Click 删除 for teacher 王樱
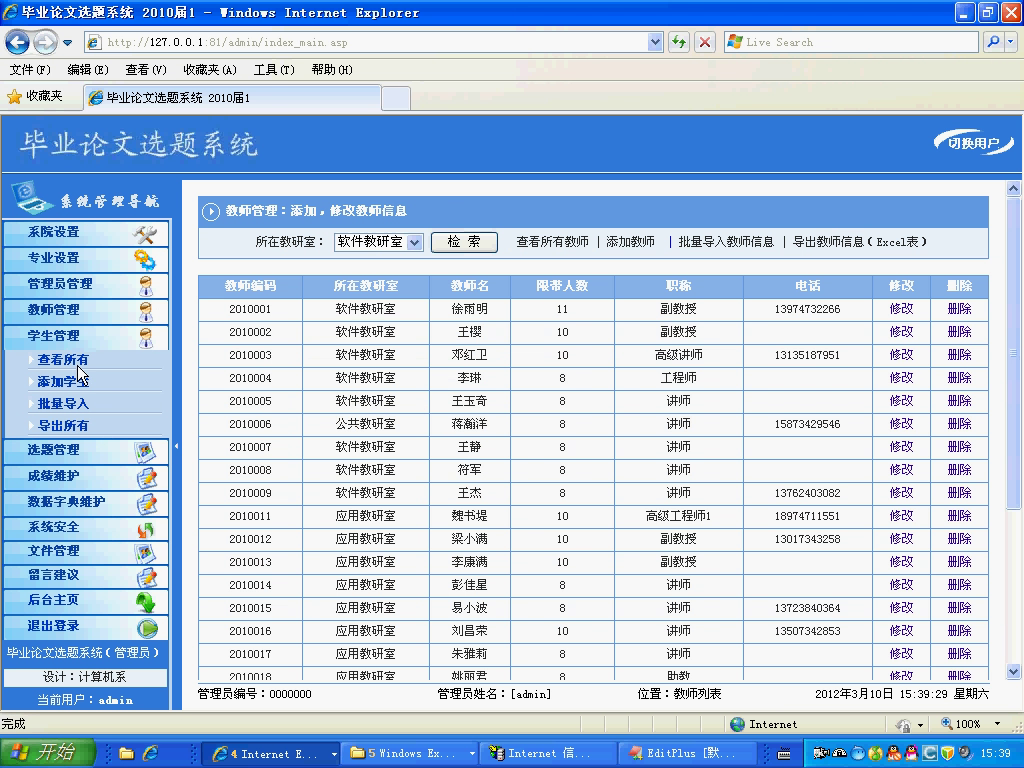This screenshot has width=1024, height=768. (959, 332)
